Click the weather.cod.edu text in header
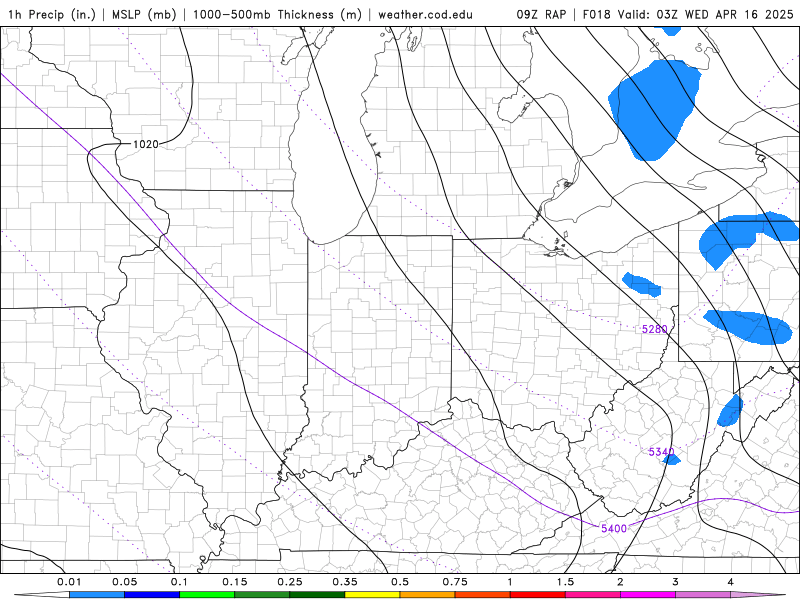Screen dimensions: 800x600 coord(425,14)
